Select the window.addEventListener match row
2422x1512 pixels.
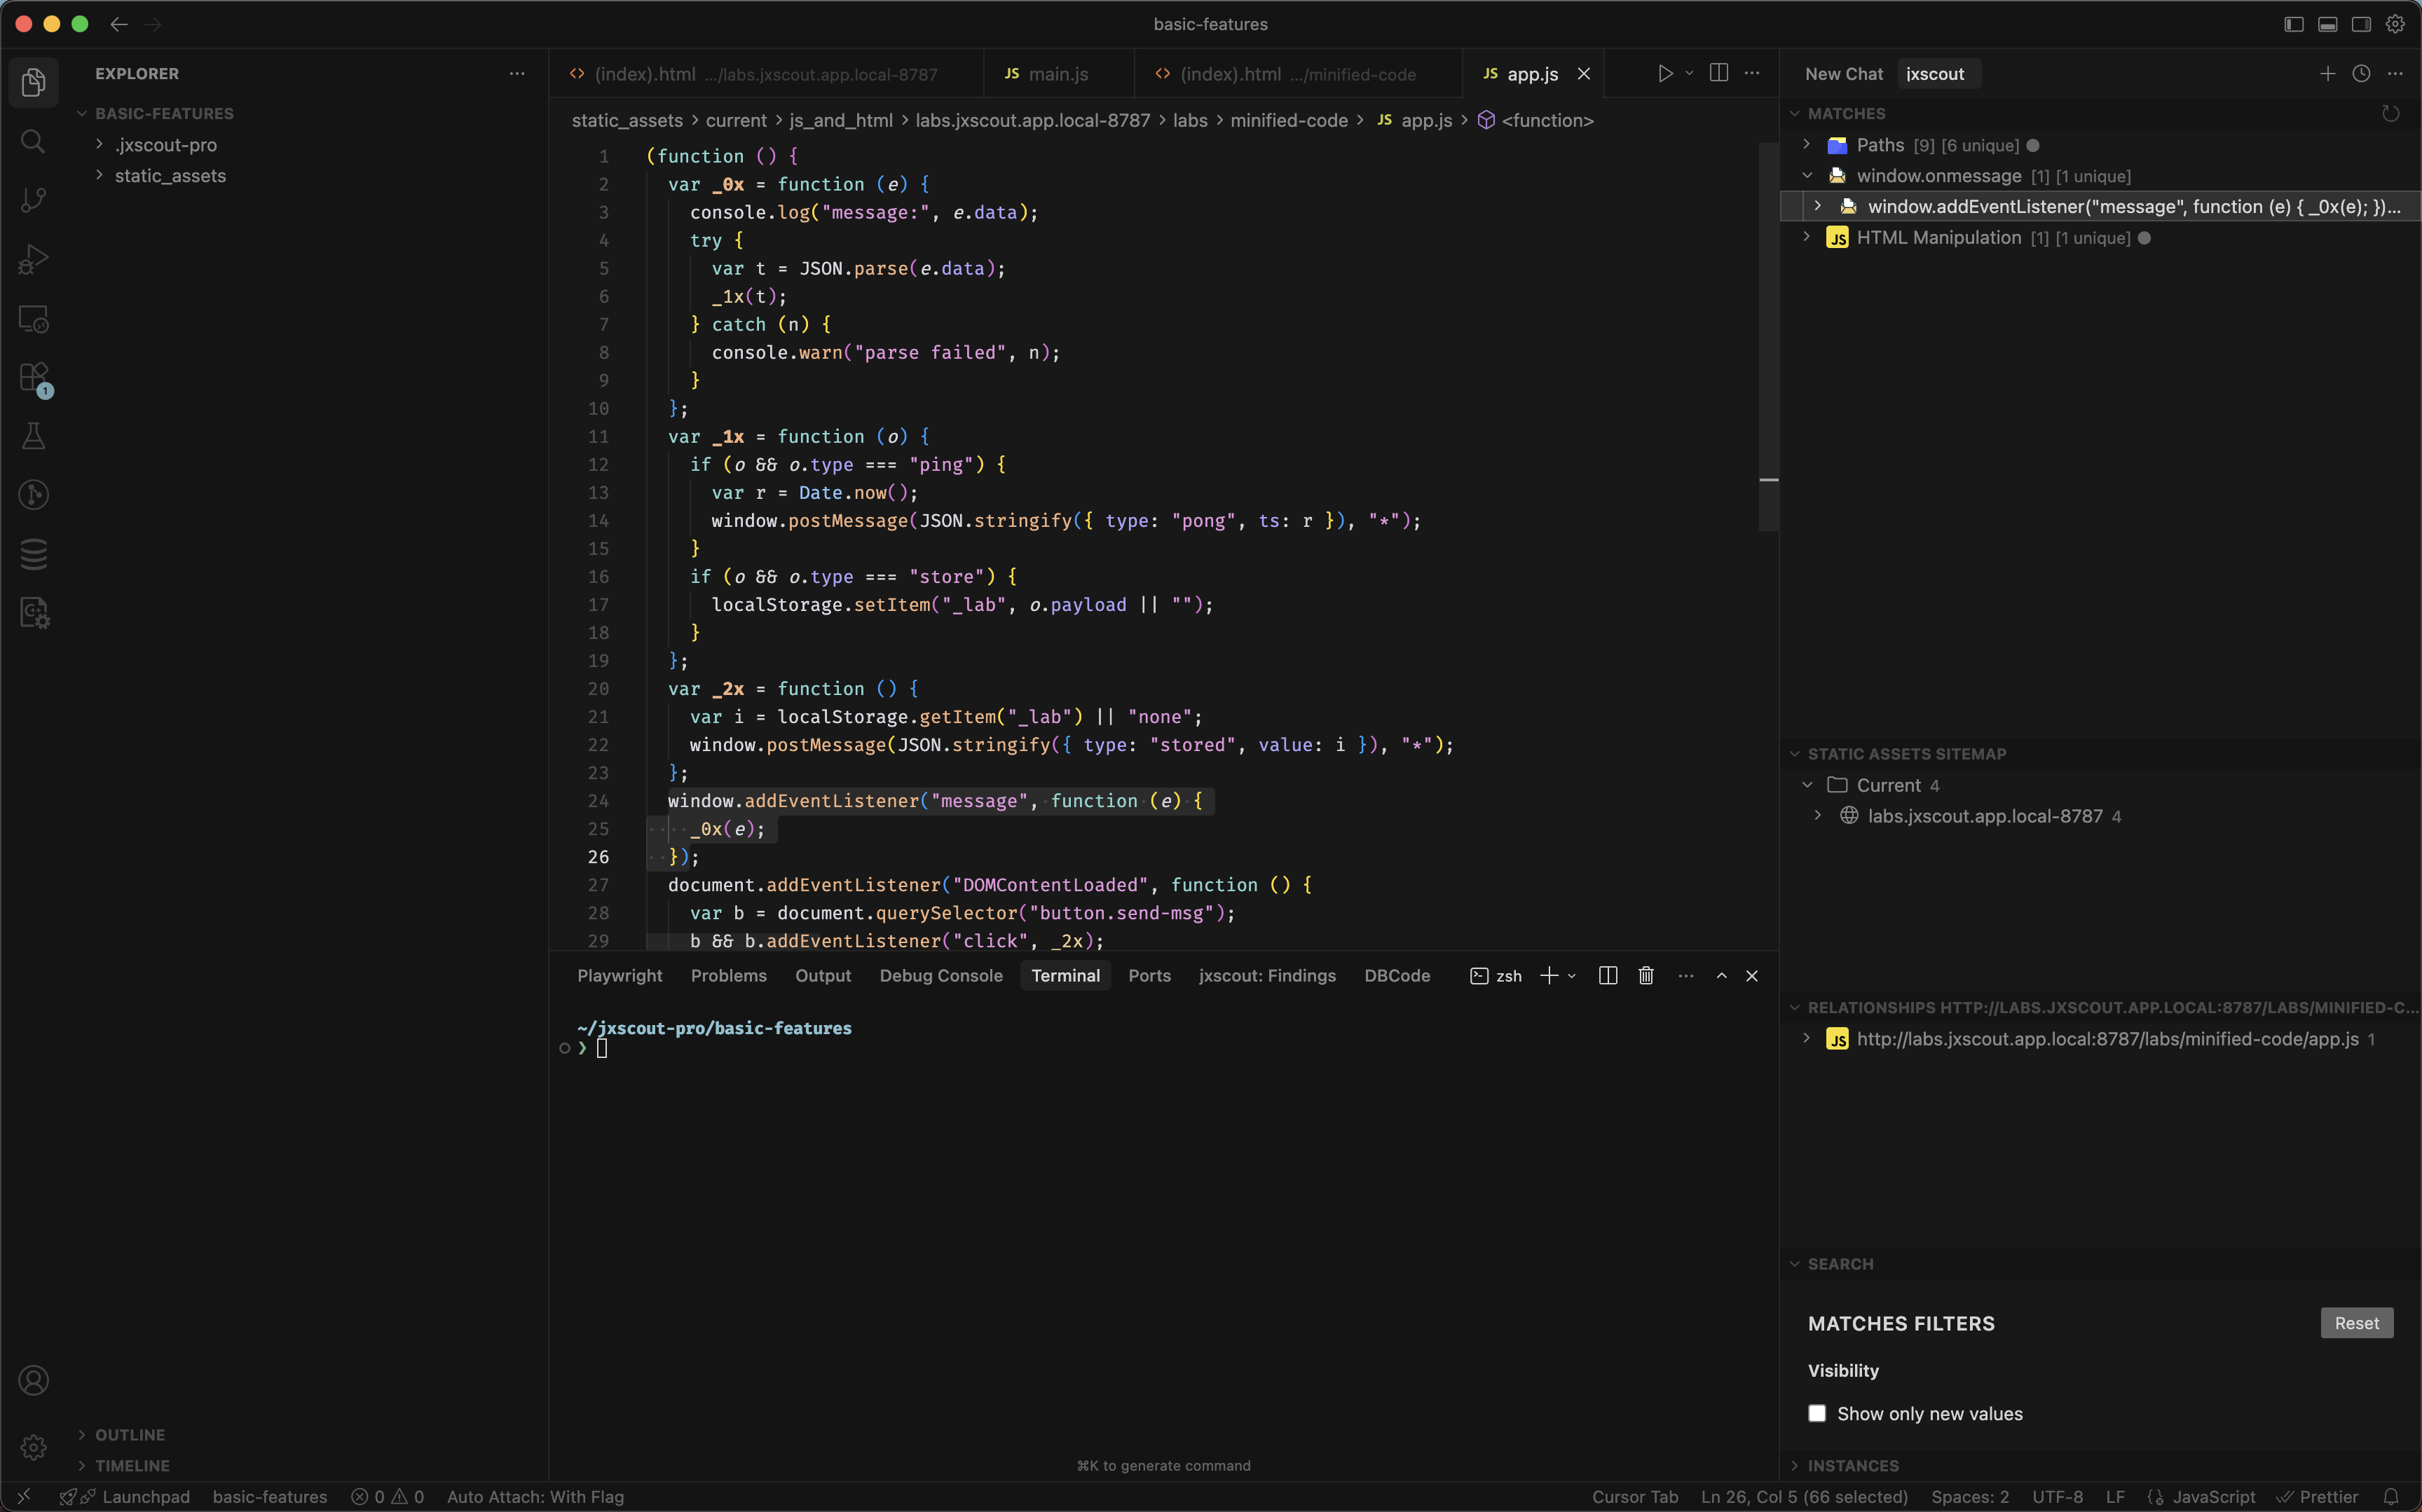(x=2100, y=207)
